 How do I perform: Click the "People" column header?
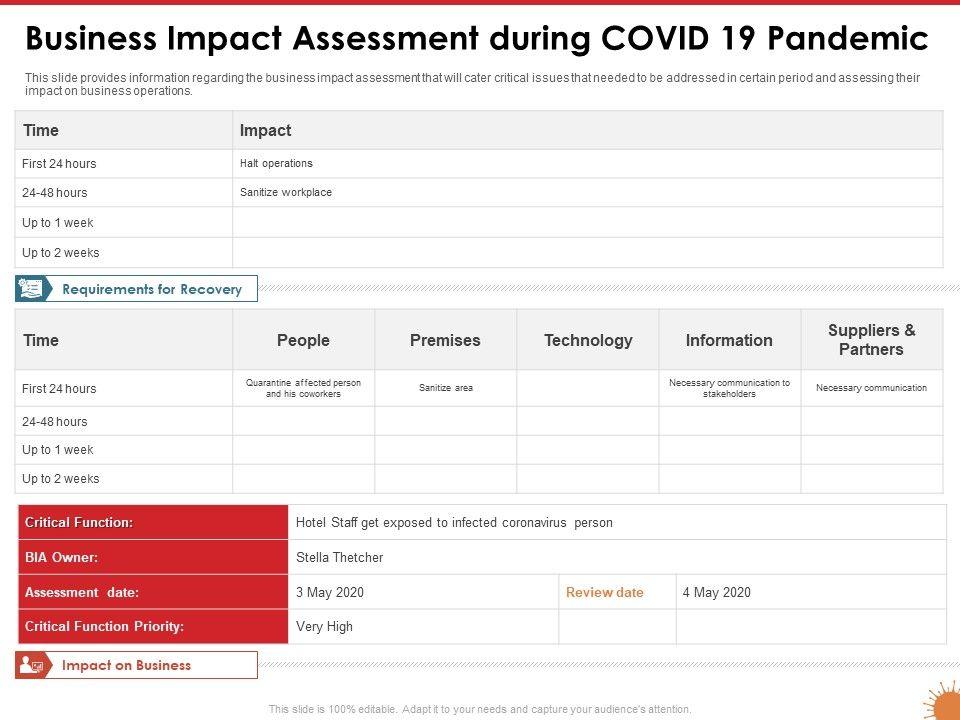click(x=303, y=340)
